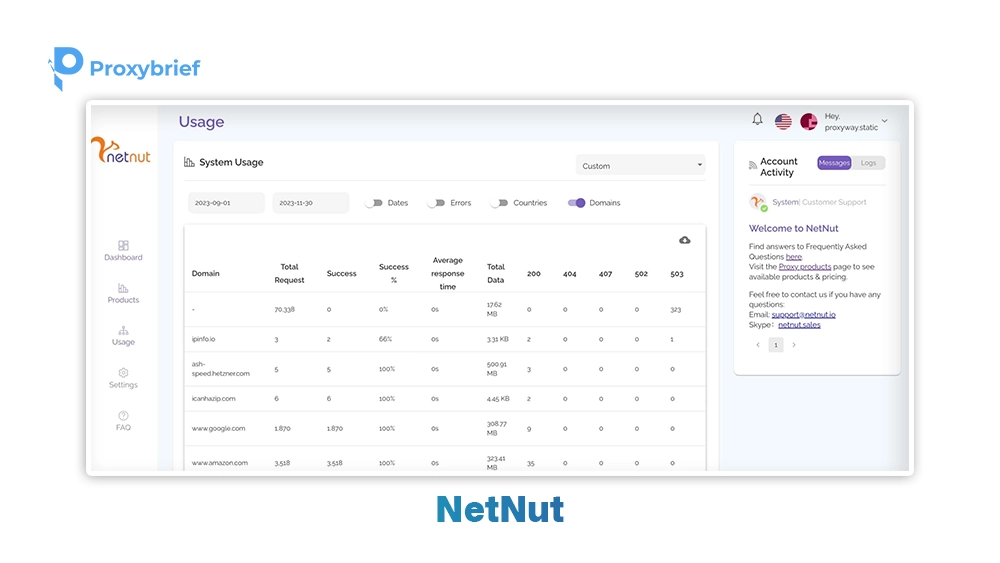Open the Products sidebar icon
Image resolution: width=1000 pixels, height=563 pixels.
point(123,288)
